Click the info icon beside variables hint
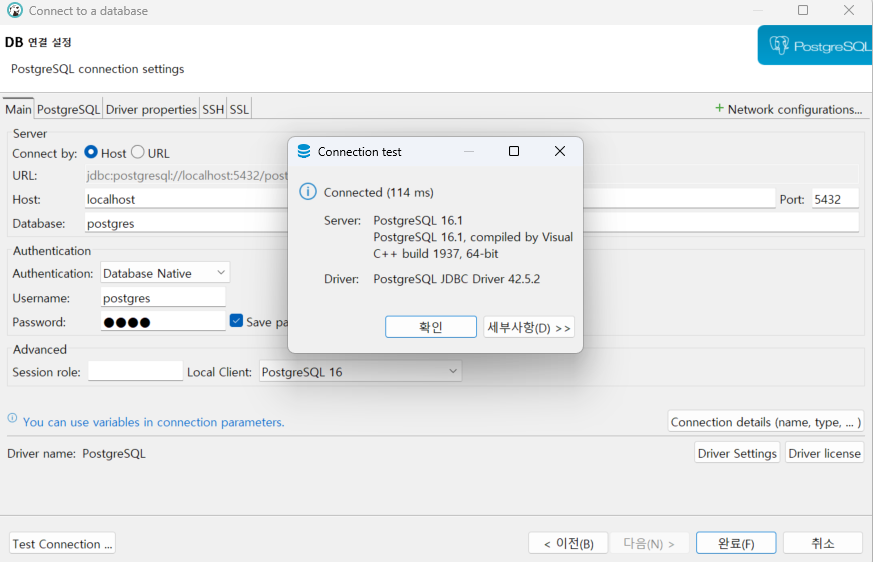The width and height of the screenshot is (873, 562). tap(12, 418)
